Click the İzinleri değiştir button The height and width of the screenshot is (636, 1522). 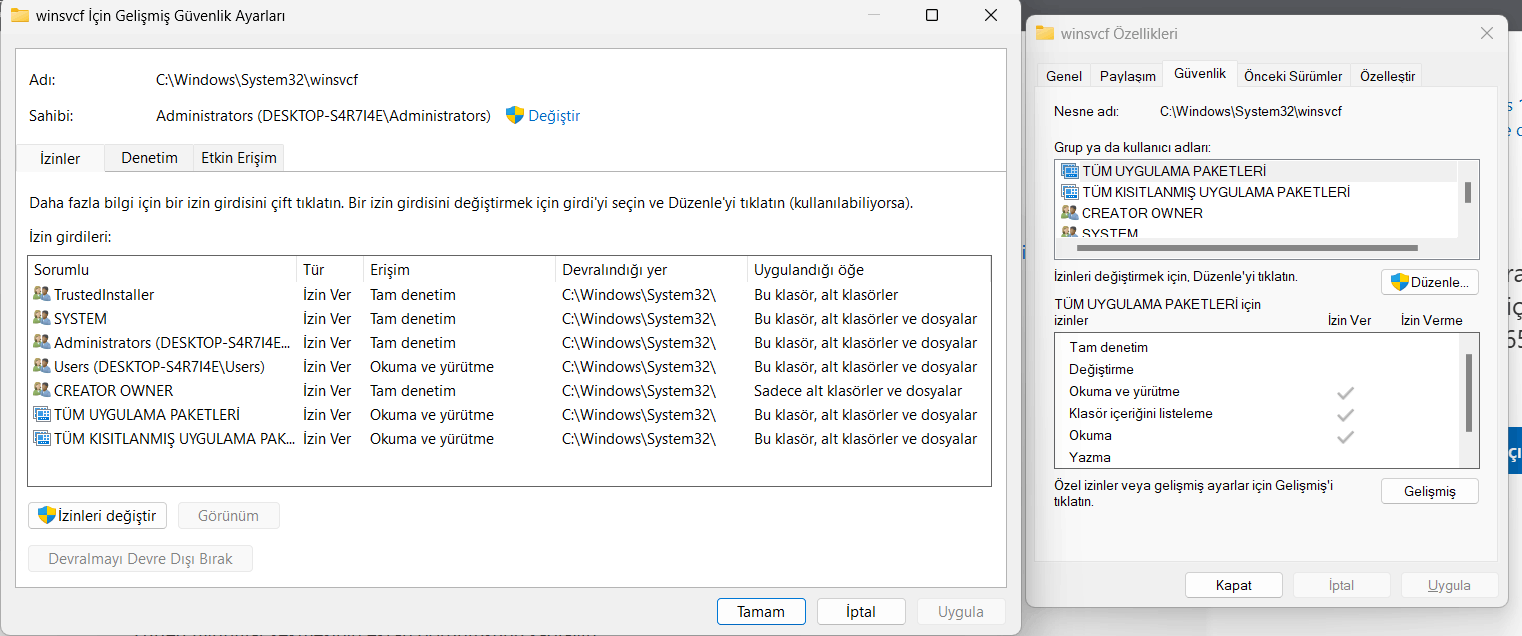click(x=97, y=516)
